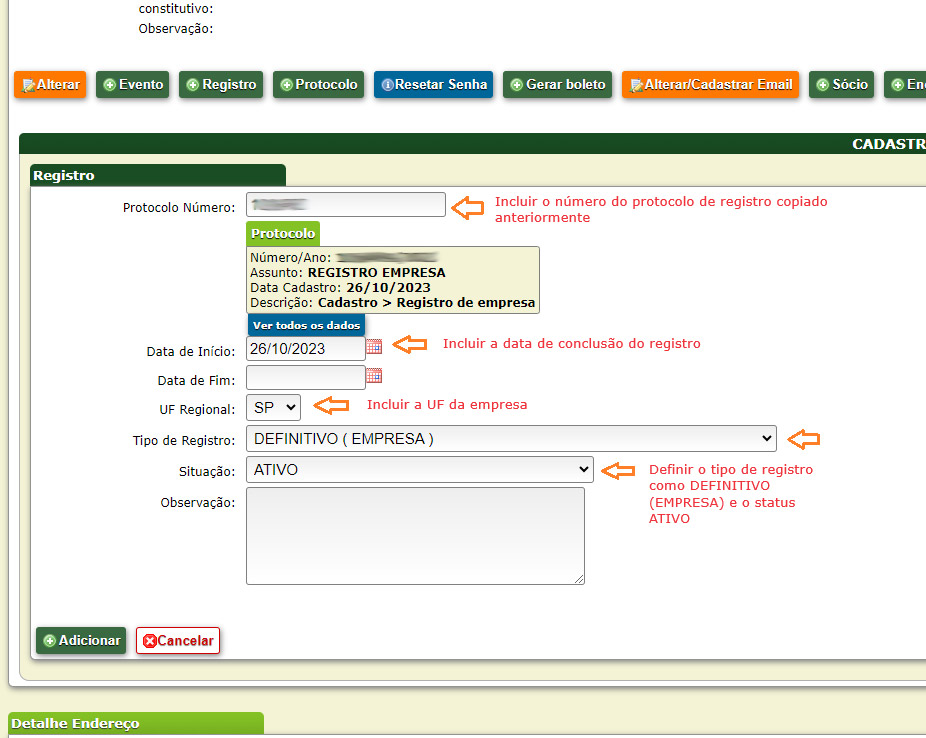Click inside the Observação text area

tap(415, 535)
